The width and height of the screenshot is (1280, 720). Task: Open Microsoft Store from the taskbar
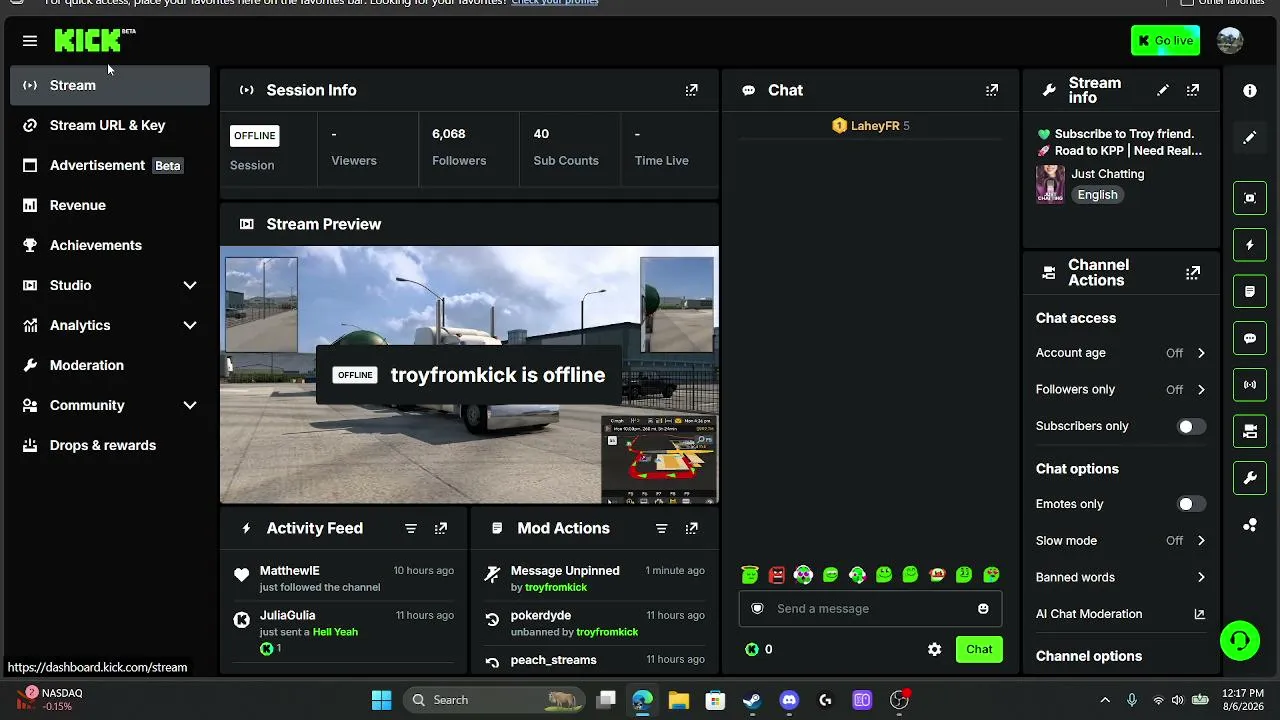coord(715,700)
